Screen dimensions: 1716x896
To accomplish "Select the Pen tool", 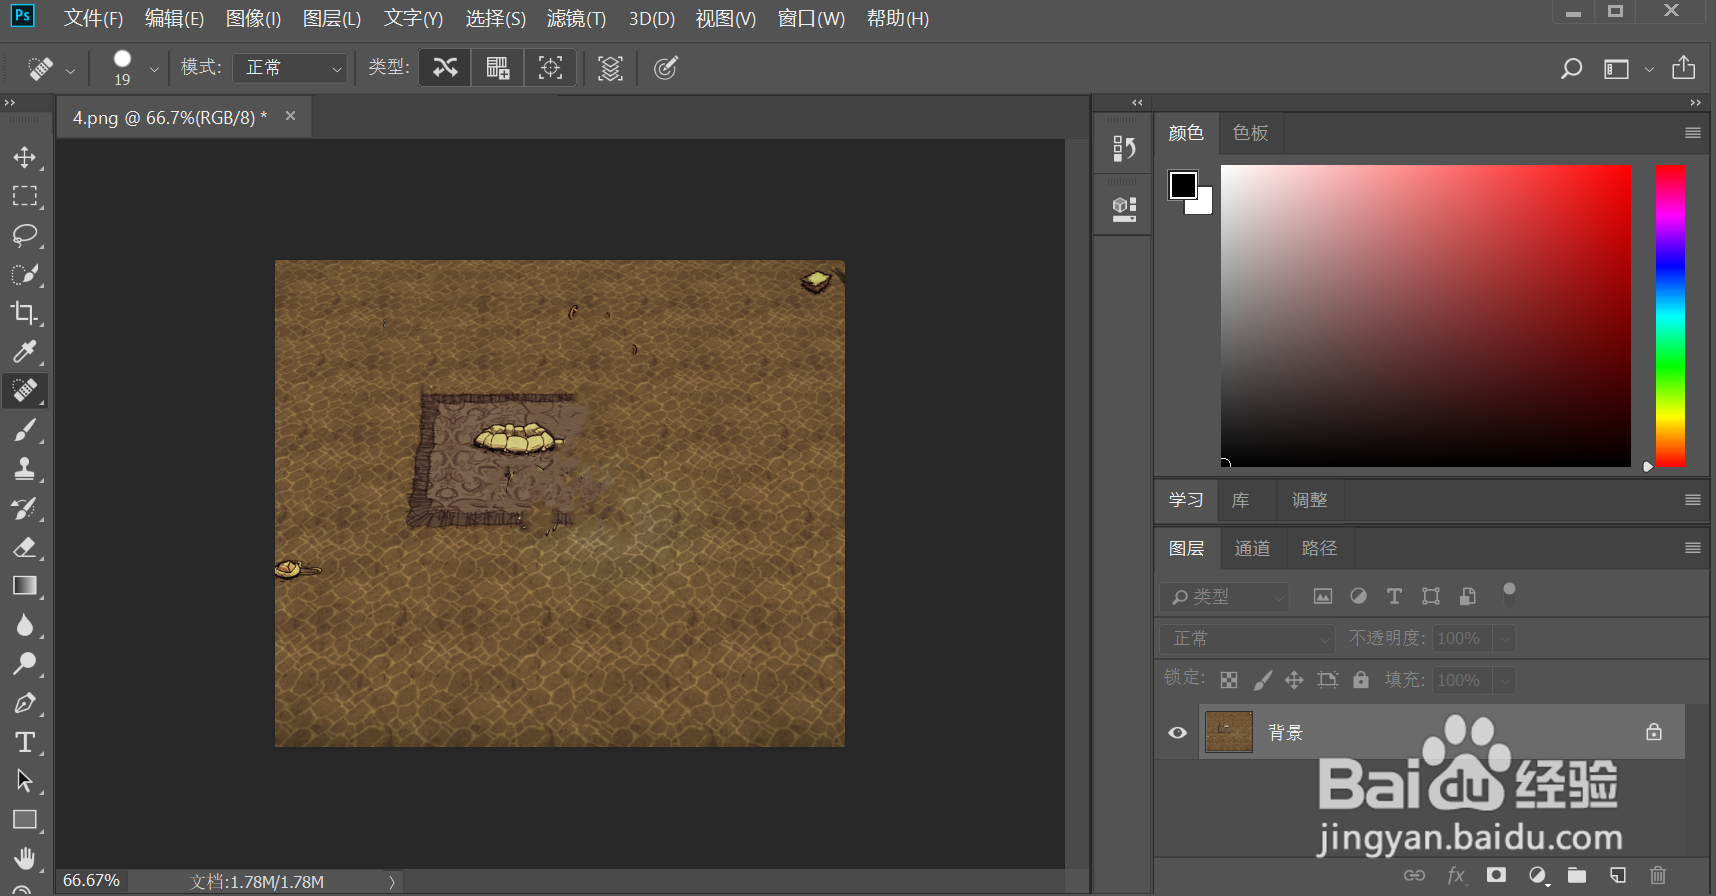I will point(25,703).
